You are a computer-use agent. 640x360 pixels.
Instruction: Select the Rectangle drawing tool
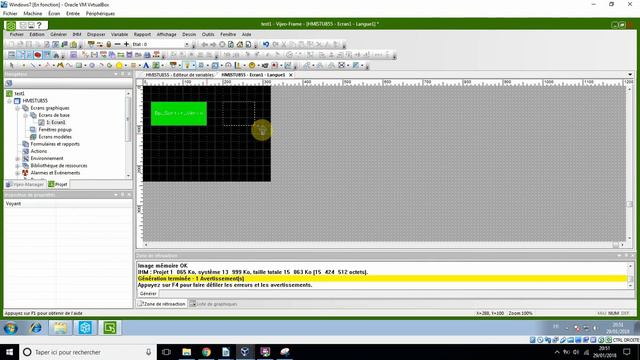[79, 65]
